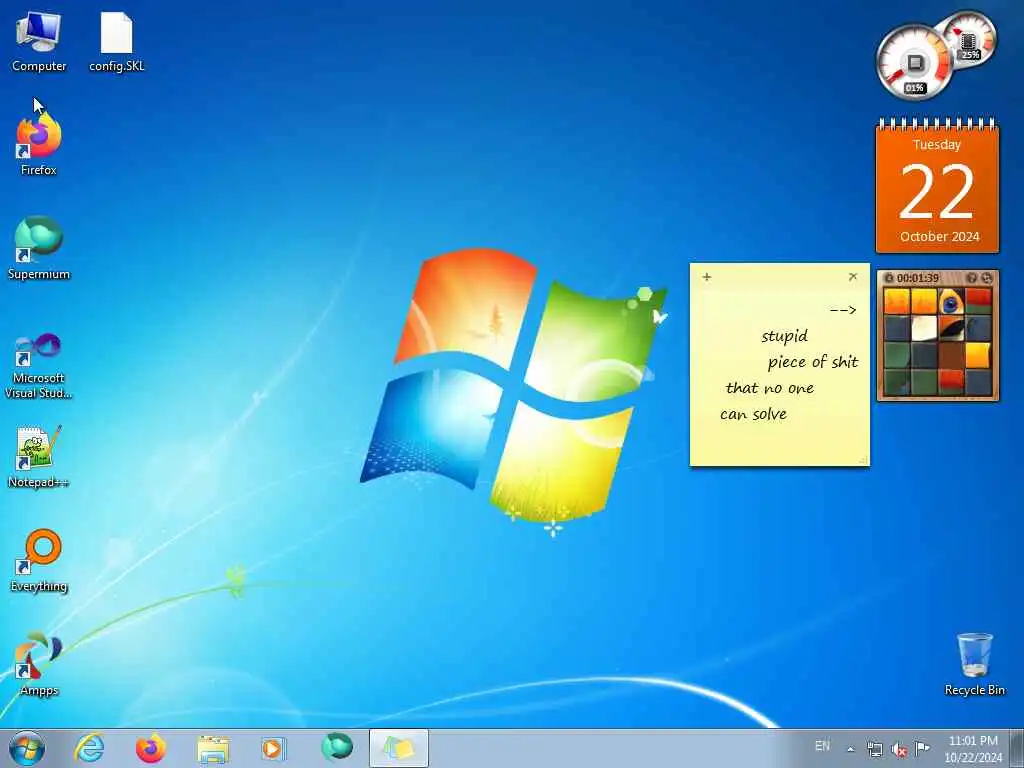Select the Firefox desktop shortcut
This screenshot has width=1024, height=768.
coord(39,145)
